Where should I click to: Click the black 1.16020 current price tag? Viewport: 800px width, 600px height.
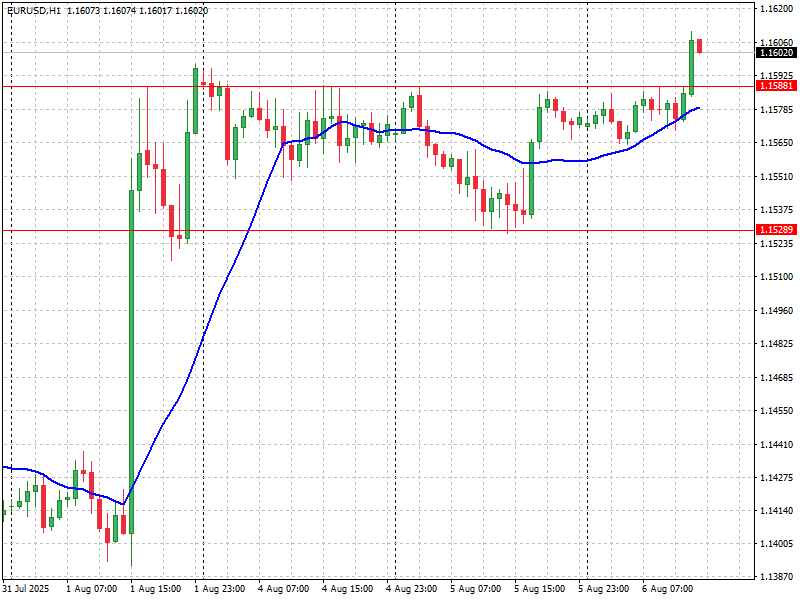(x=776, y=52)
